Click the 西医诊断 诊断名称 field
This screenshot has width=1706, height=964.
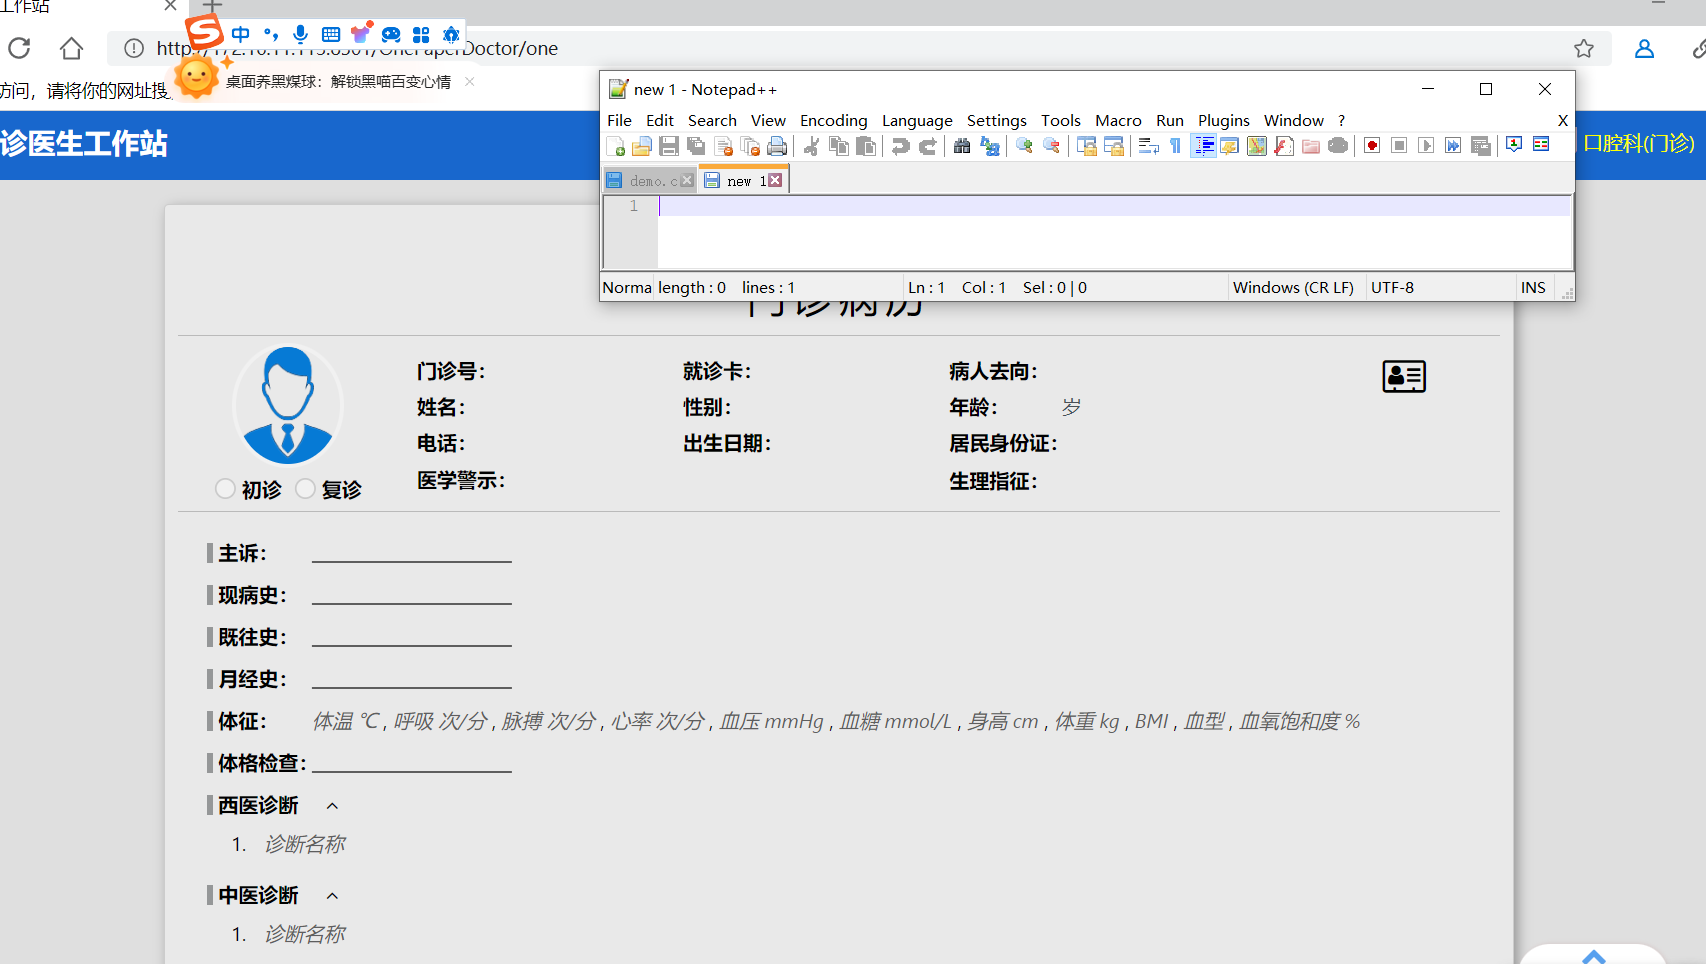[305, 844]
